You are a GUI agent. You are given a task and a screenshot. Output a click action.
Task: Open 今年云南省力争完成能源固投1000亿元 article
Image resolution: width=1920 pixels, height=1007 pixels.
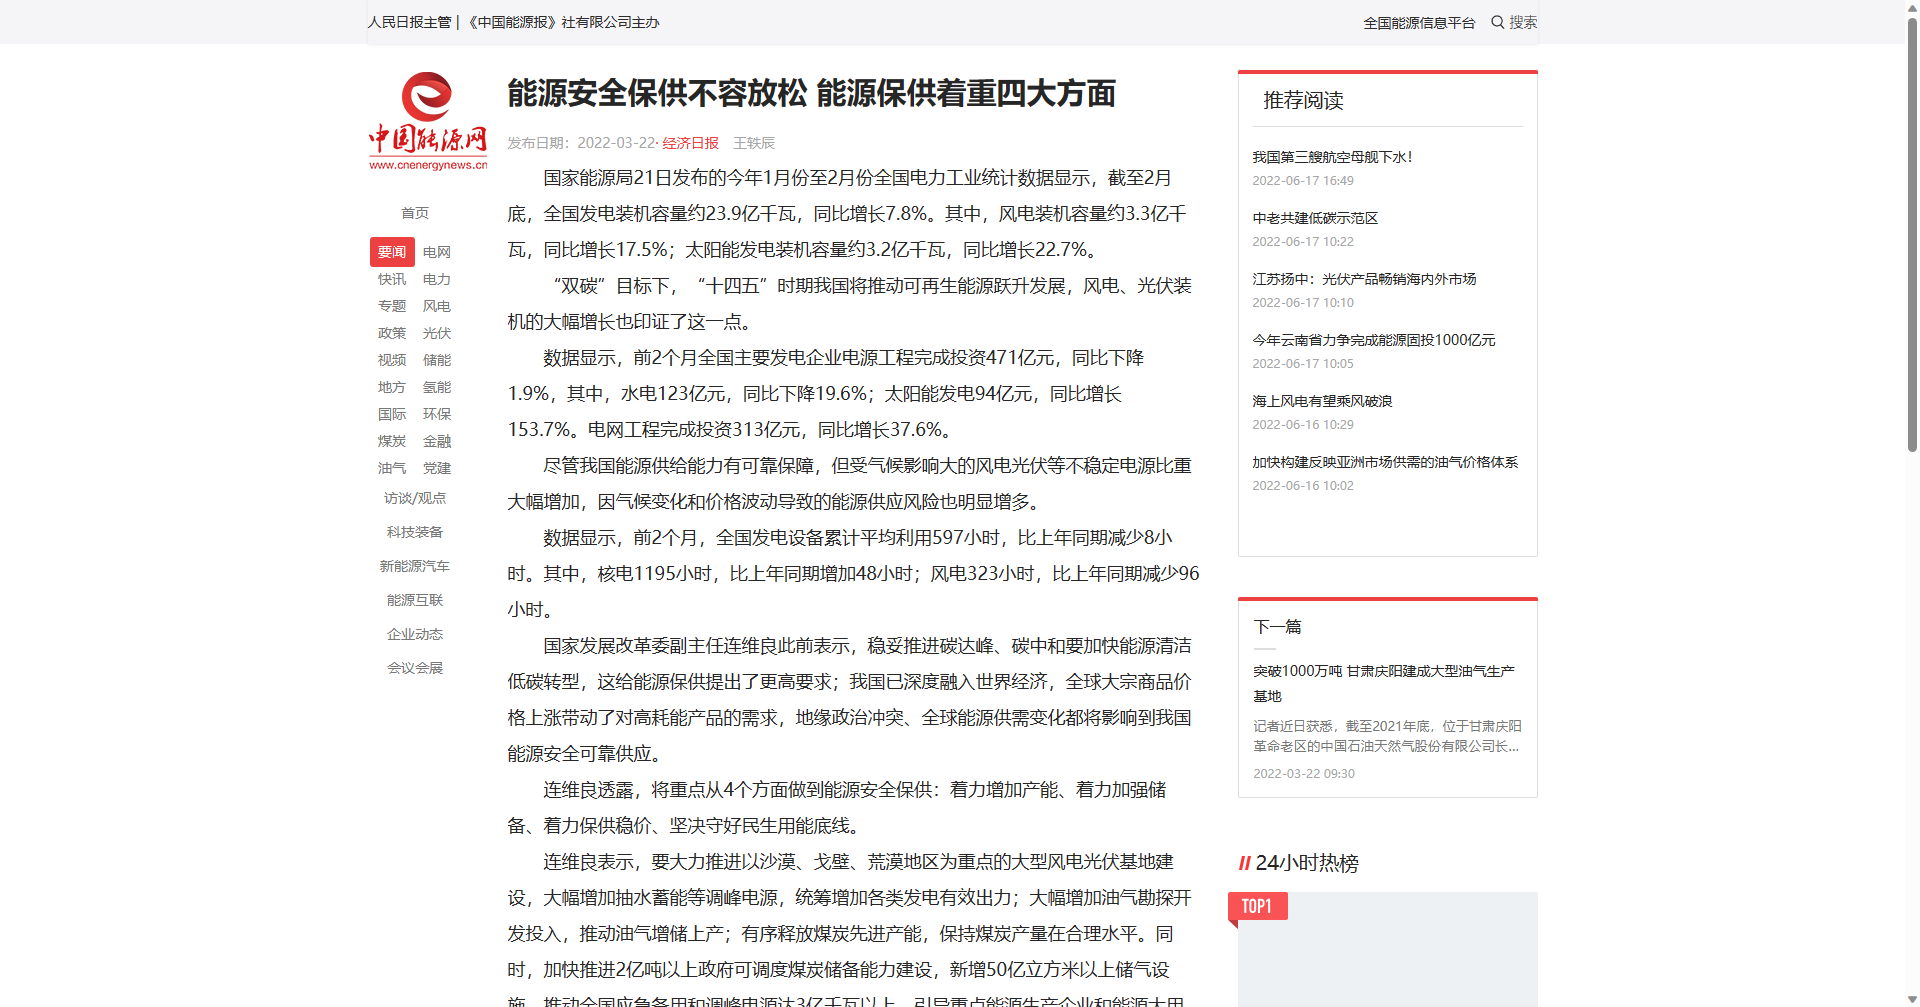click(x=1373, y=340)
